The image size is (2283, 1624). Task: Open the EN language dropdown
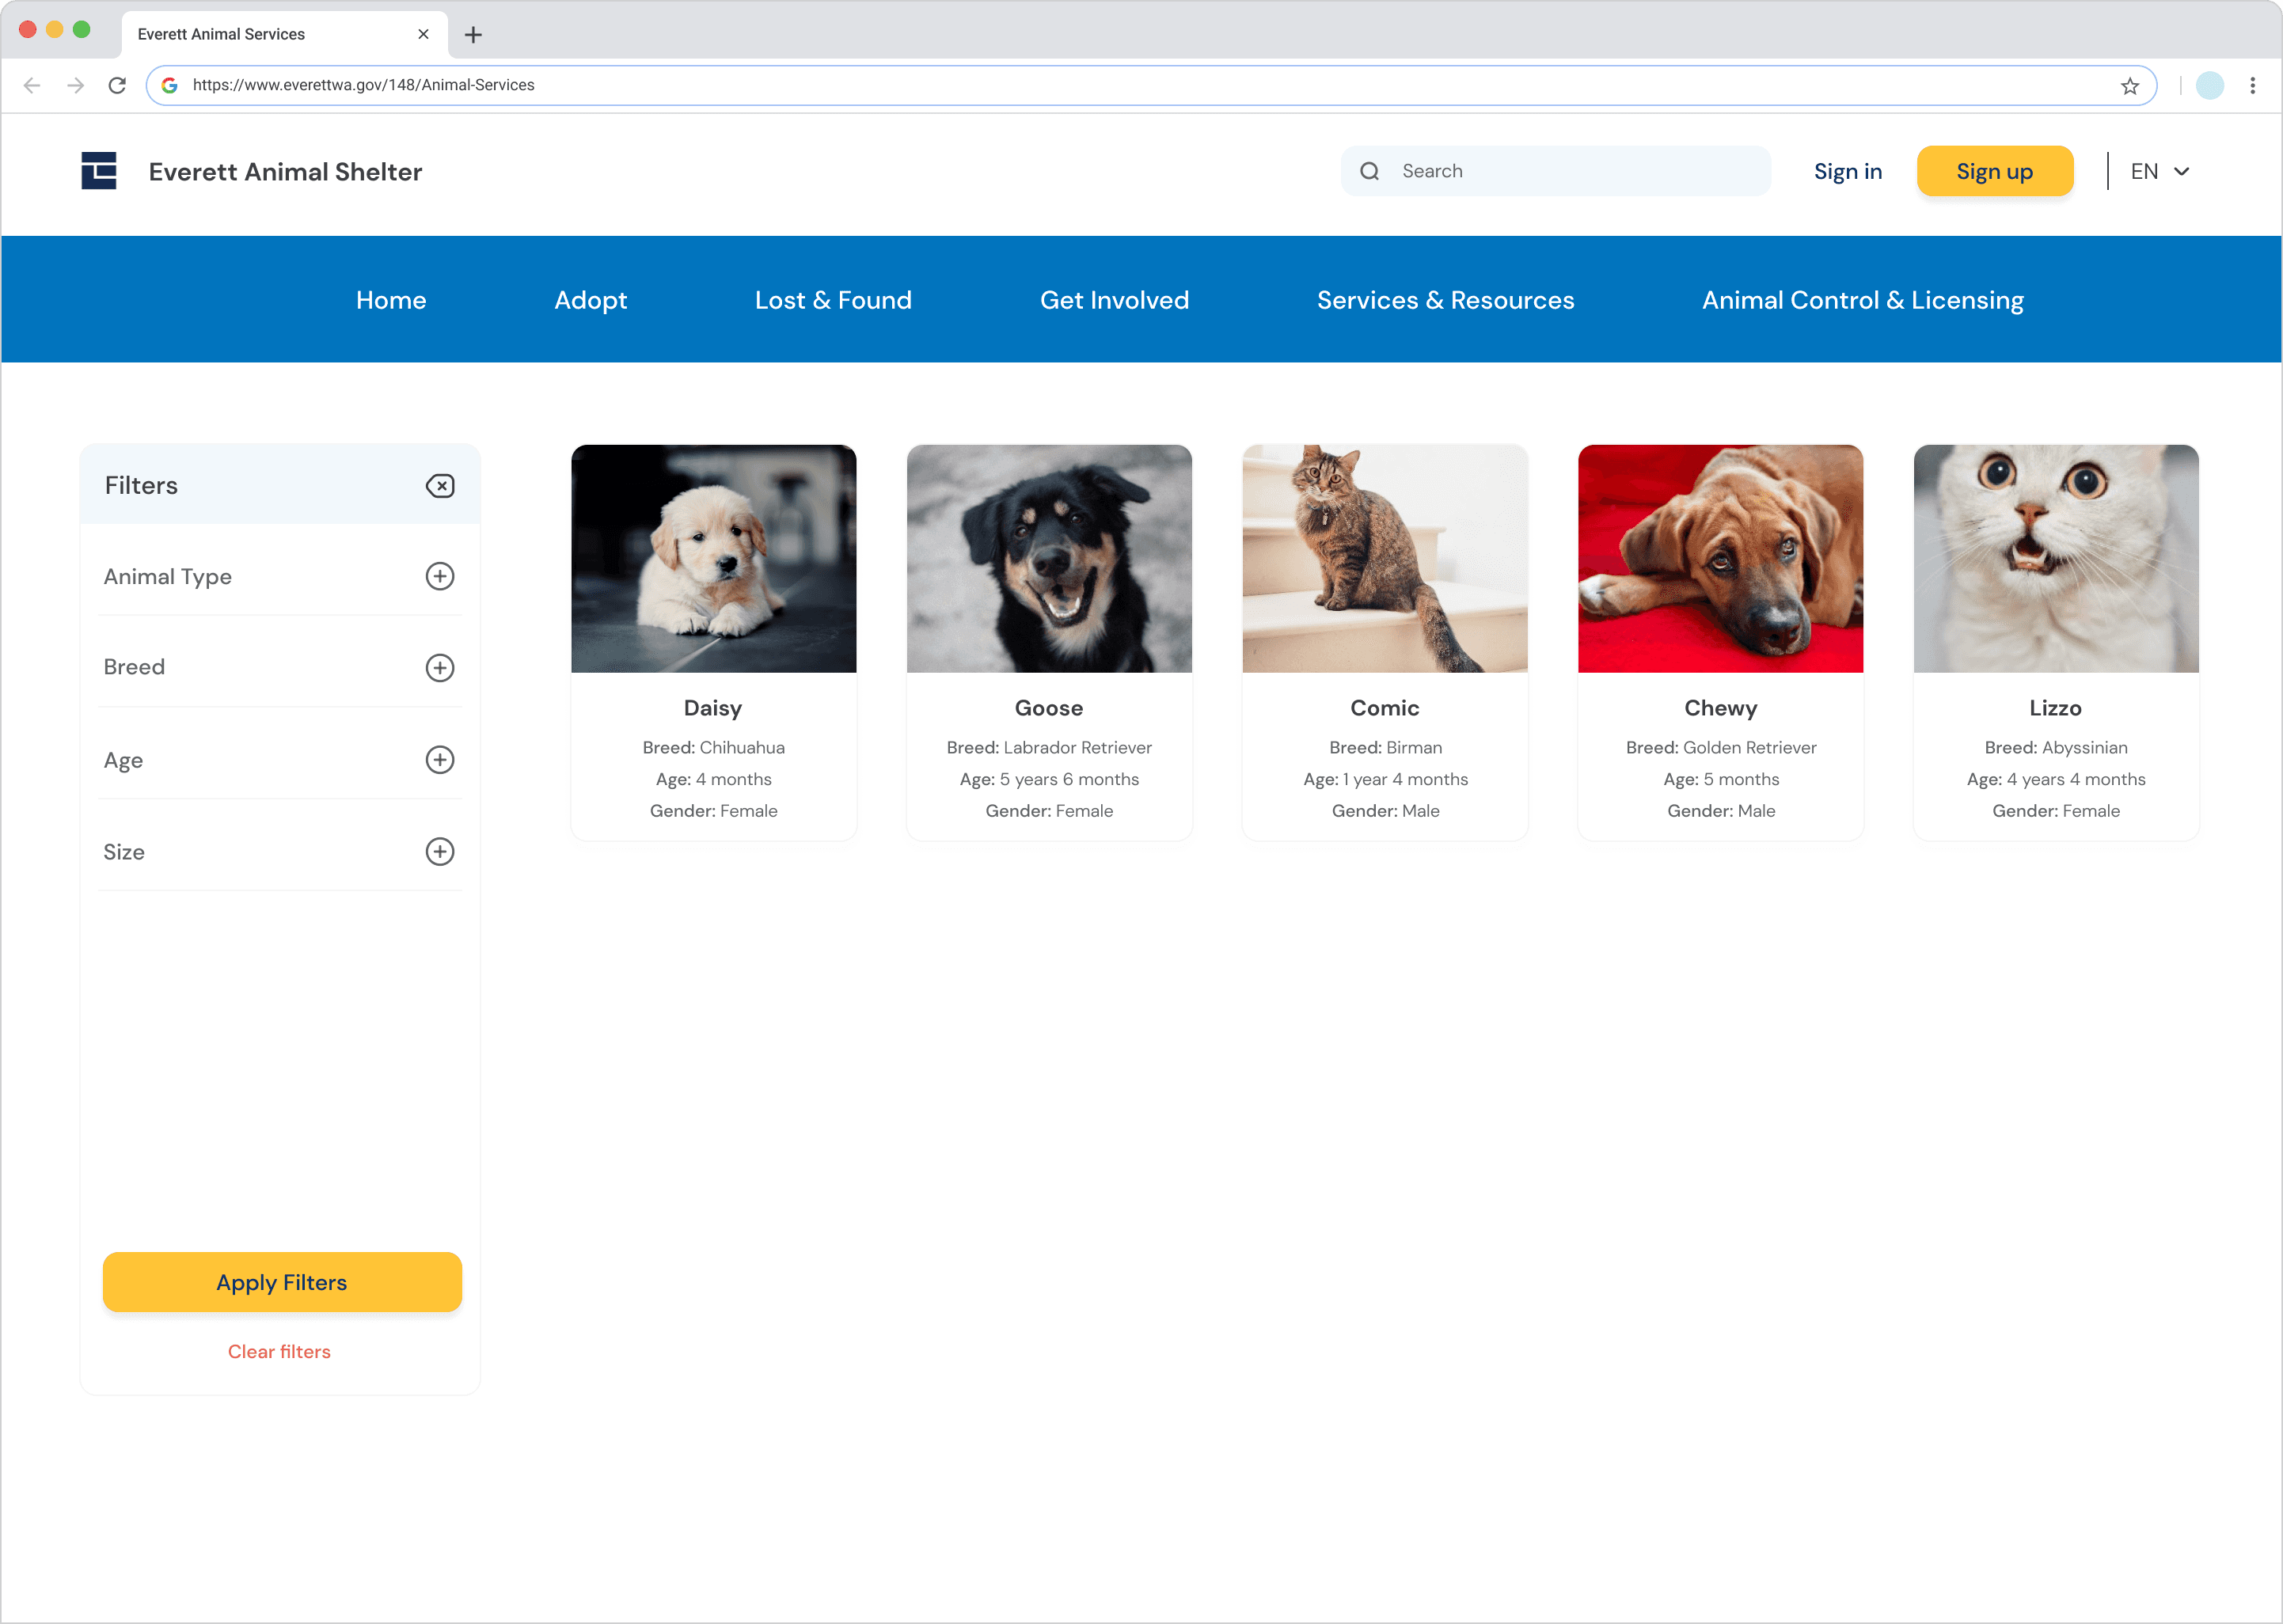(x=2160, y=172)
